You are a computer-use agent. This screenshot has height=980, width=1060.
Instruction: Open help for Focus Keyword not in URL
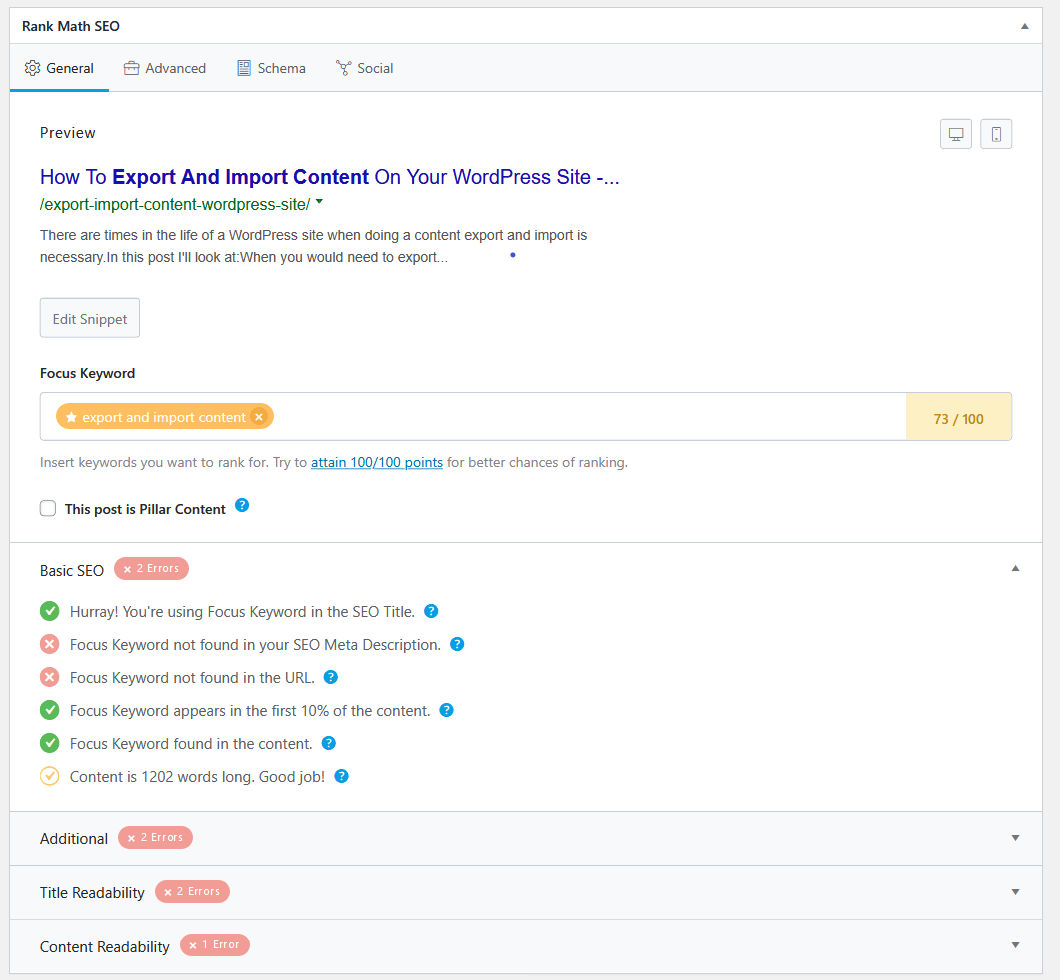pos(330,677)
